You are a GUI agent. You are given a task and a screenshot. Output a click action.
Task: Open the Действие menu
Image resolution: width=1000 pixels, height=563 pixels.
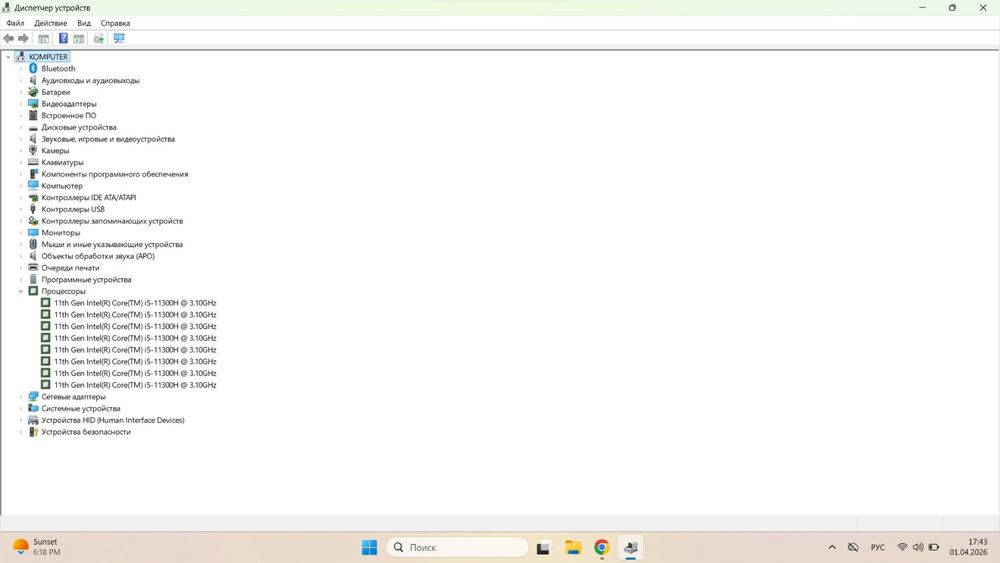tap(50, 23)
